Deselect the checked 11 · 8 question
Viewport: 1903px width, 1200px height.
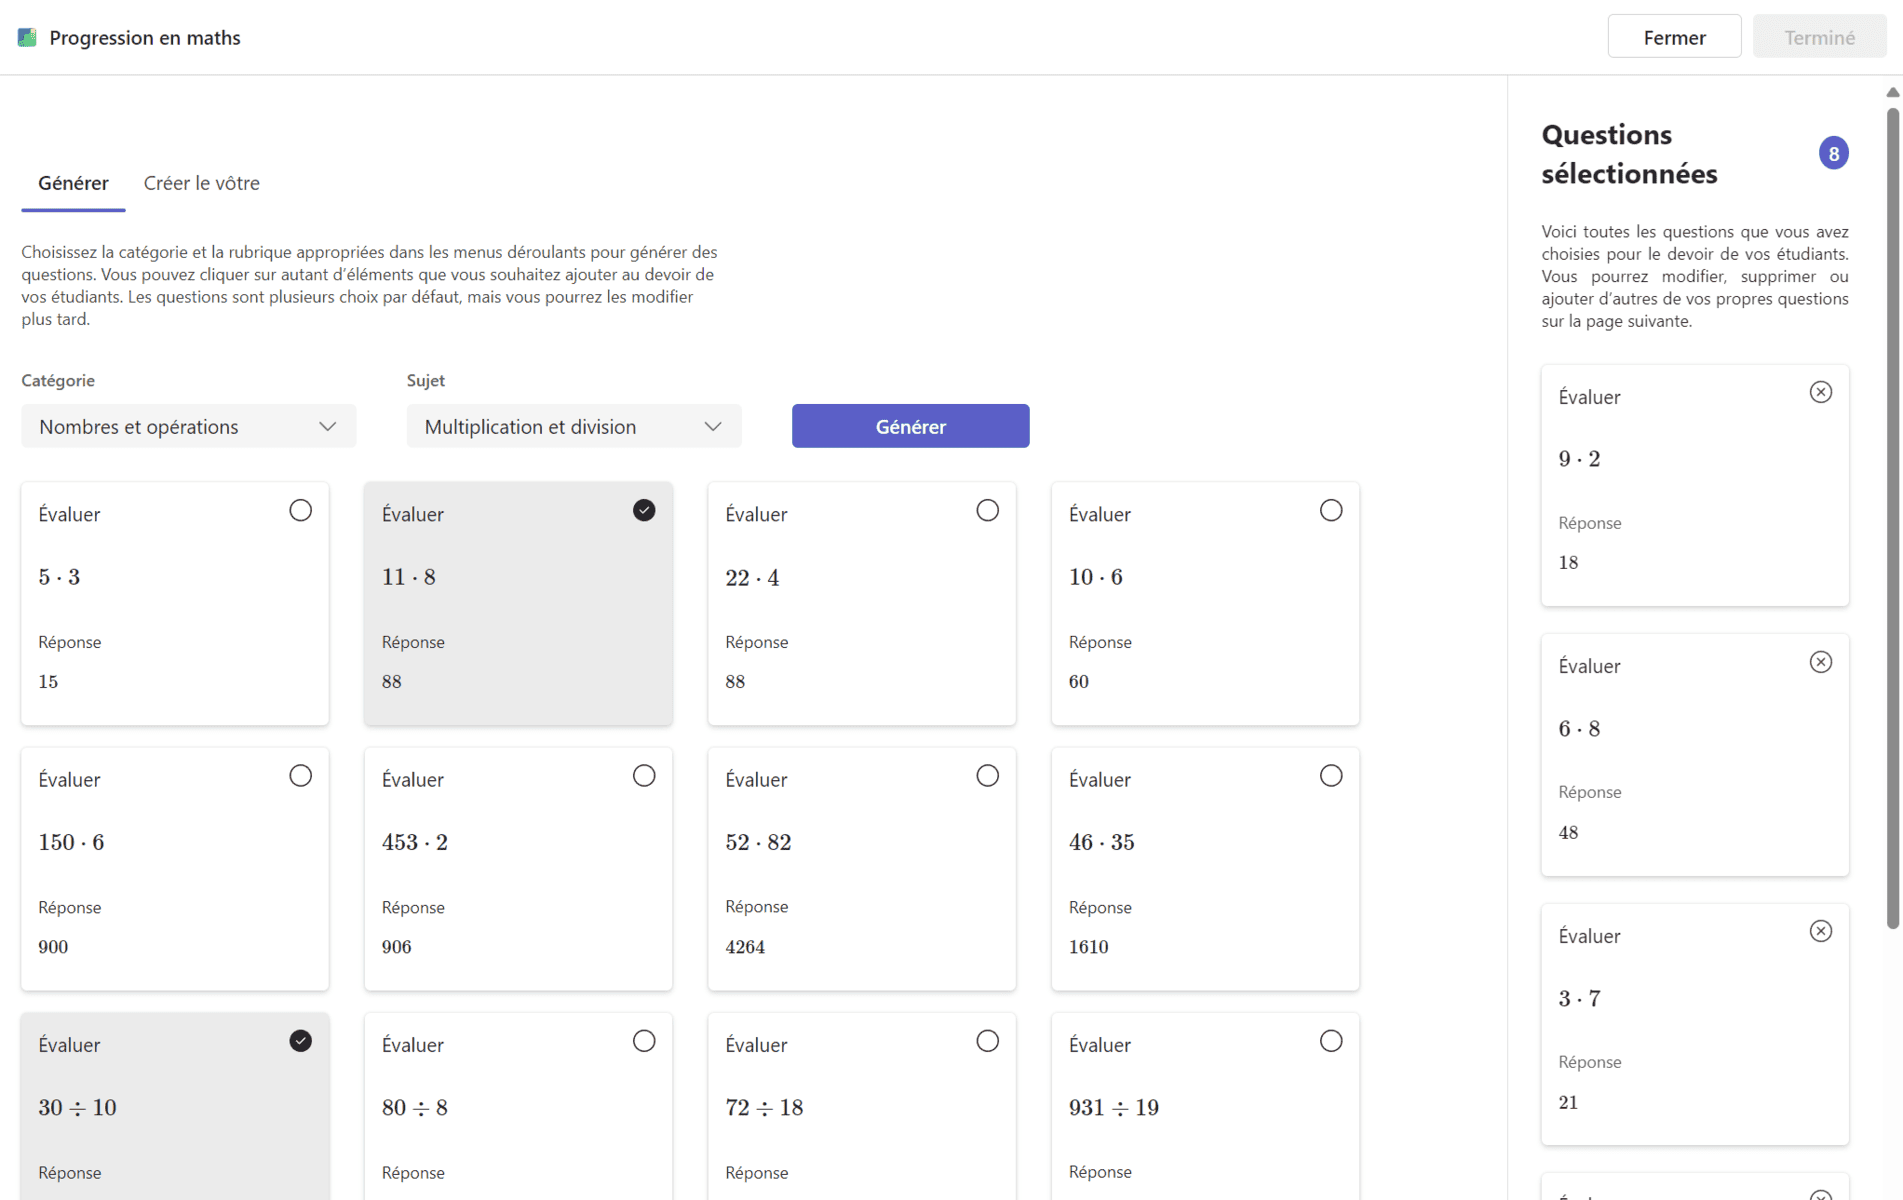[643, 510]
